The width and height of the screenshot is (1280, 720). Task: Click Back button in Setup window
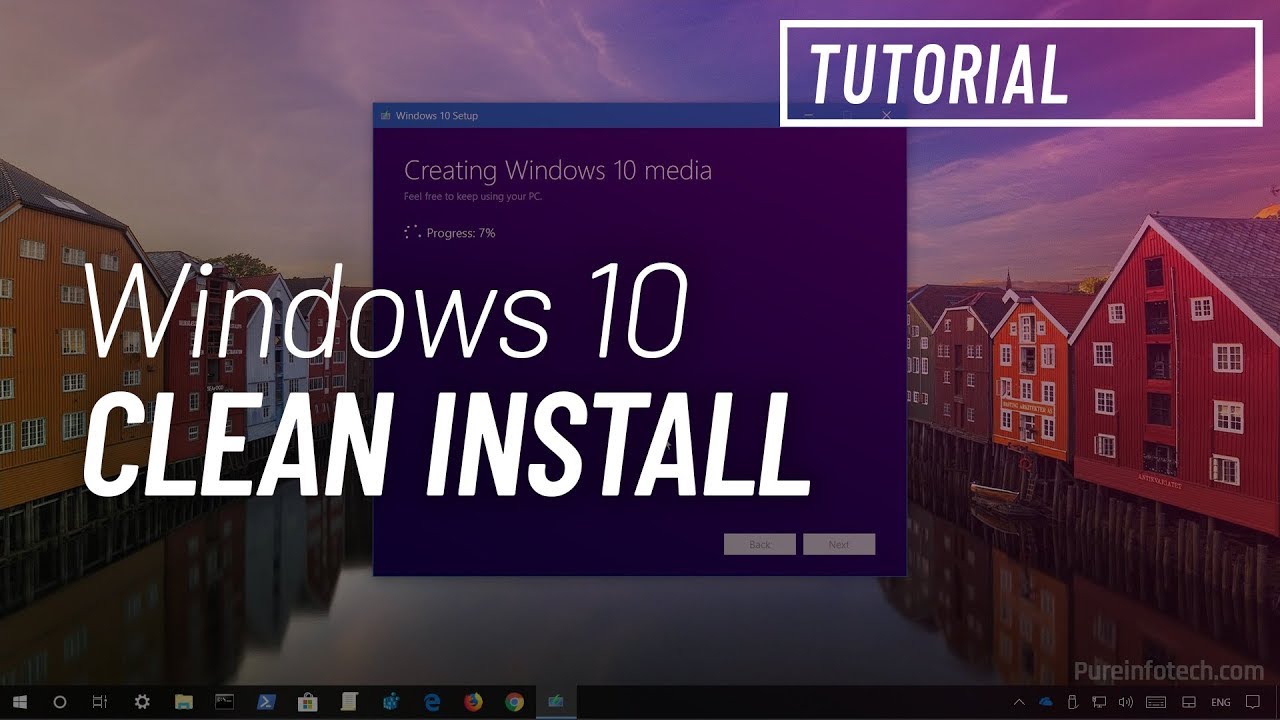tap(760, 544)
